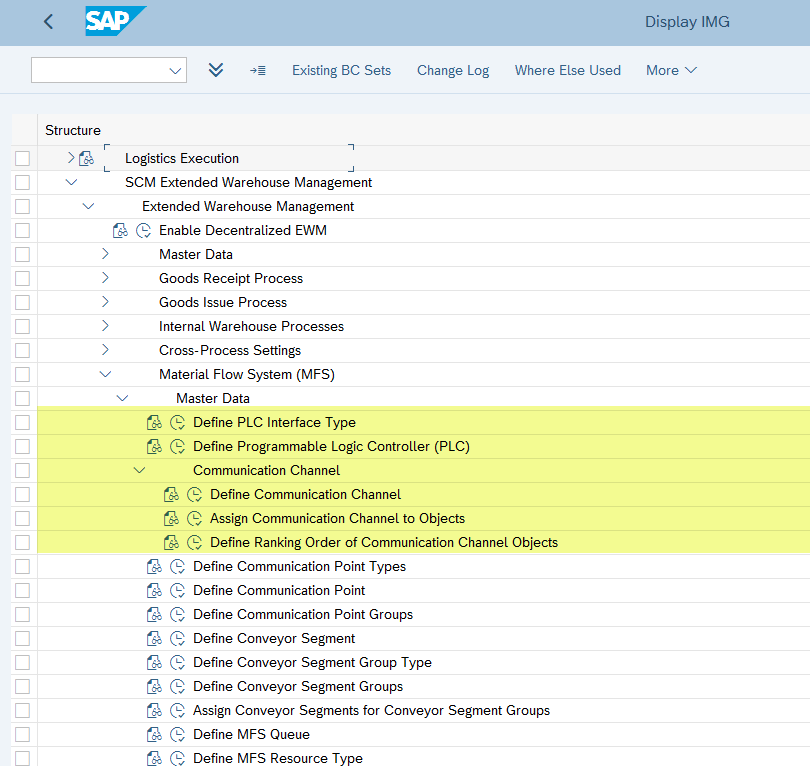Expand the Goods Issue Process node
This screenshot has width=810, height=766.
click(x=105, y=303)
